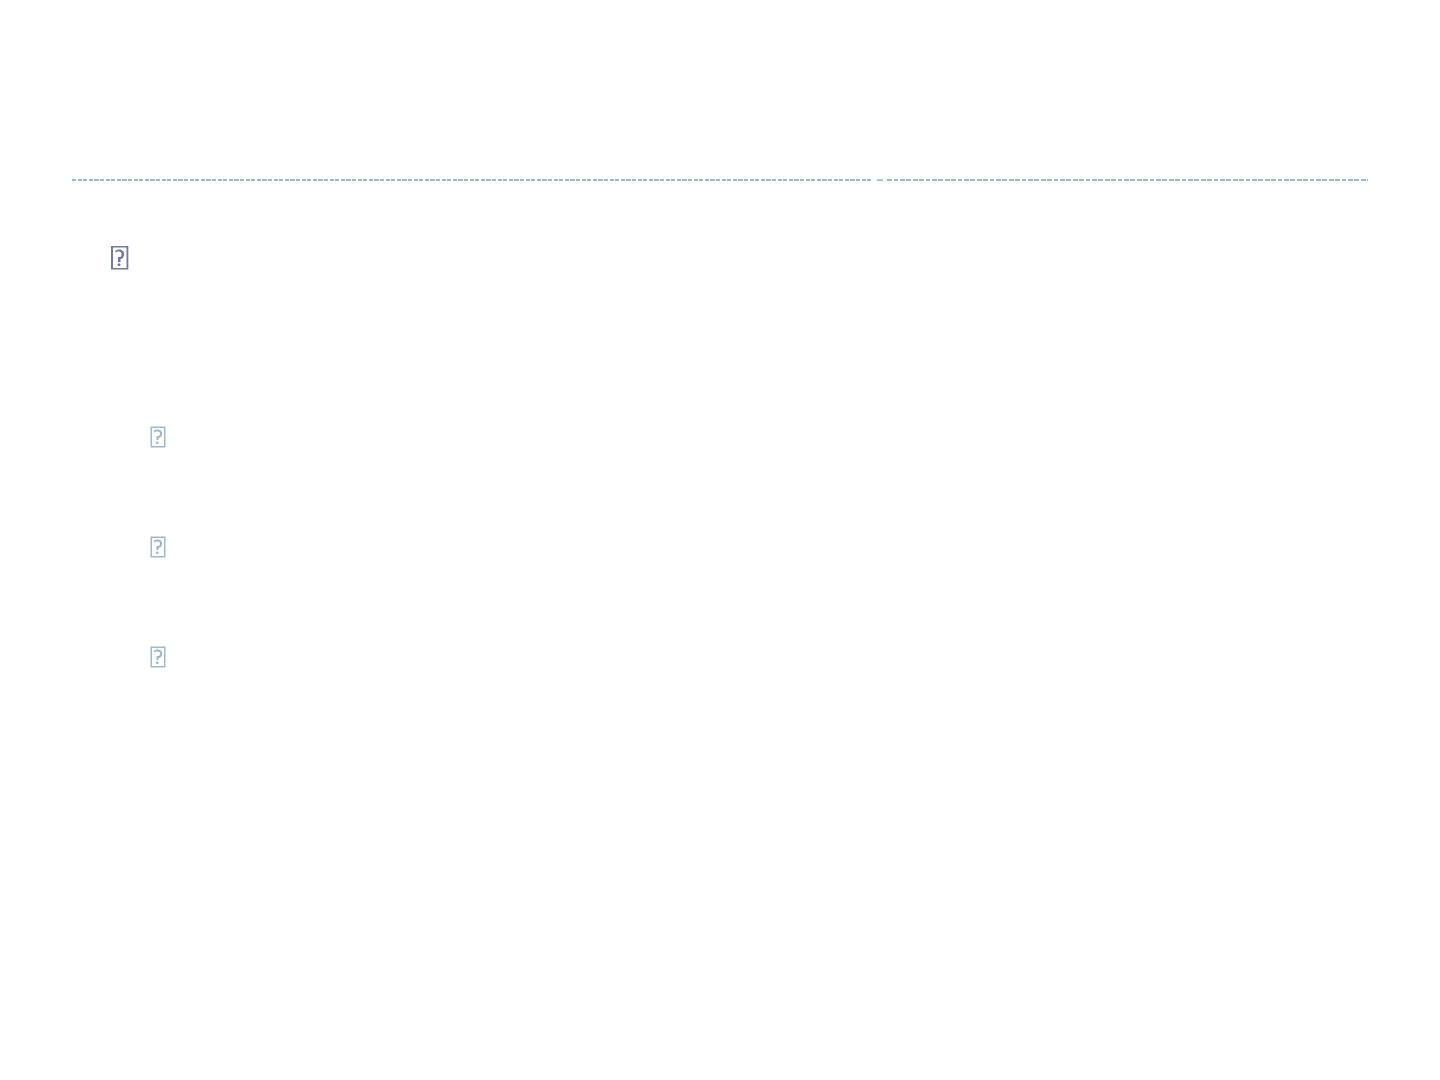Click the long dashed divider line

click(720, 180)
